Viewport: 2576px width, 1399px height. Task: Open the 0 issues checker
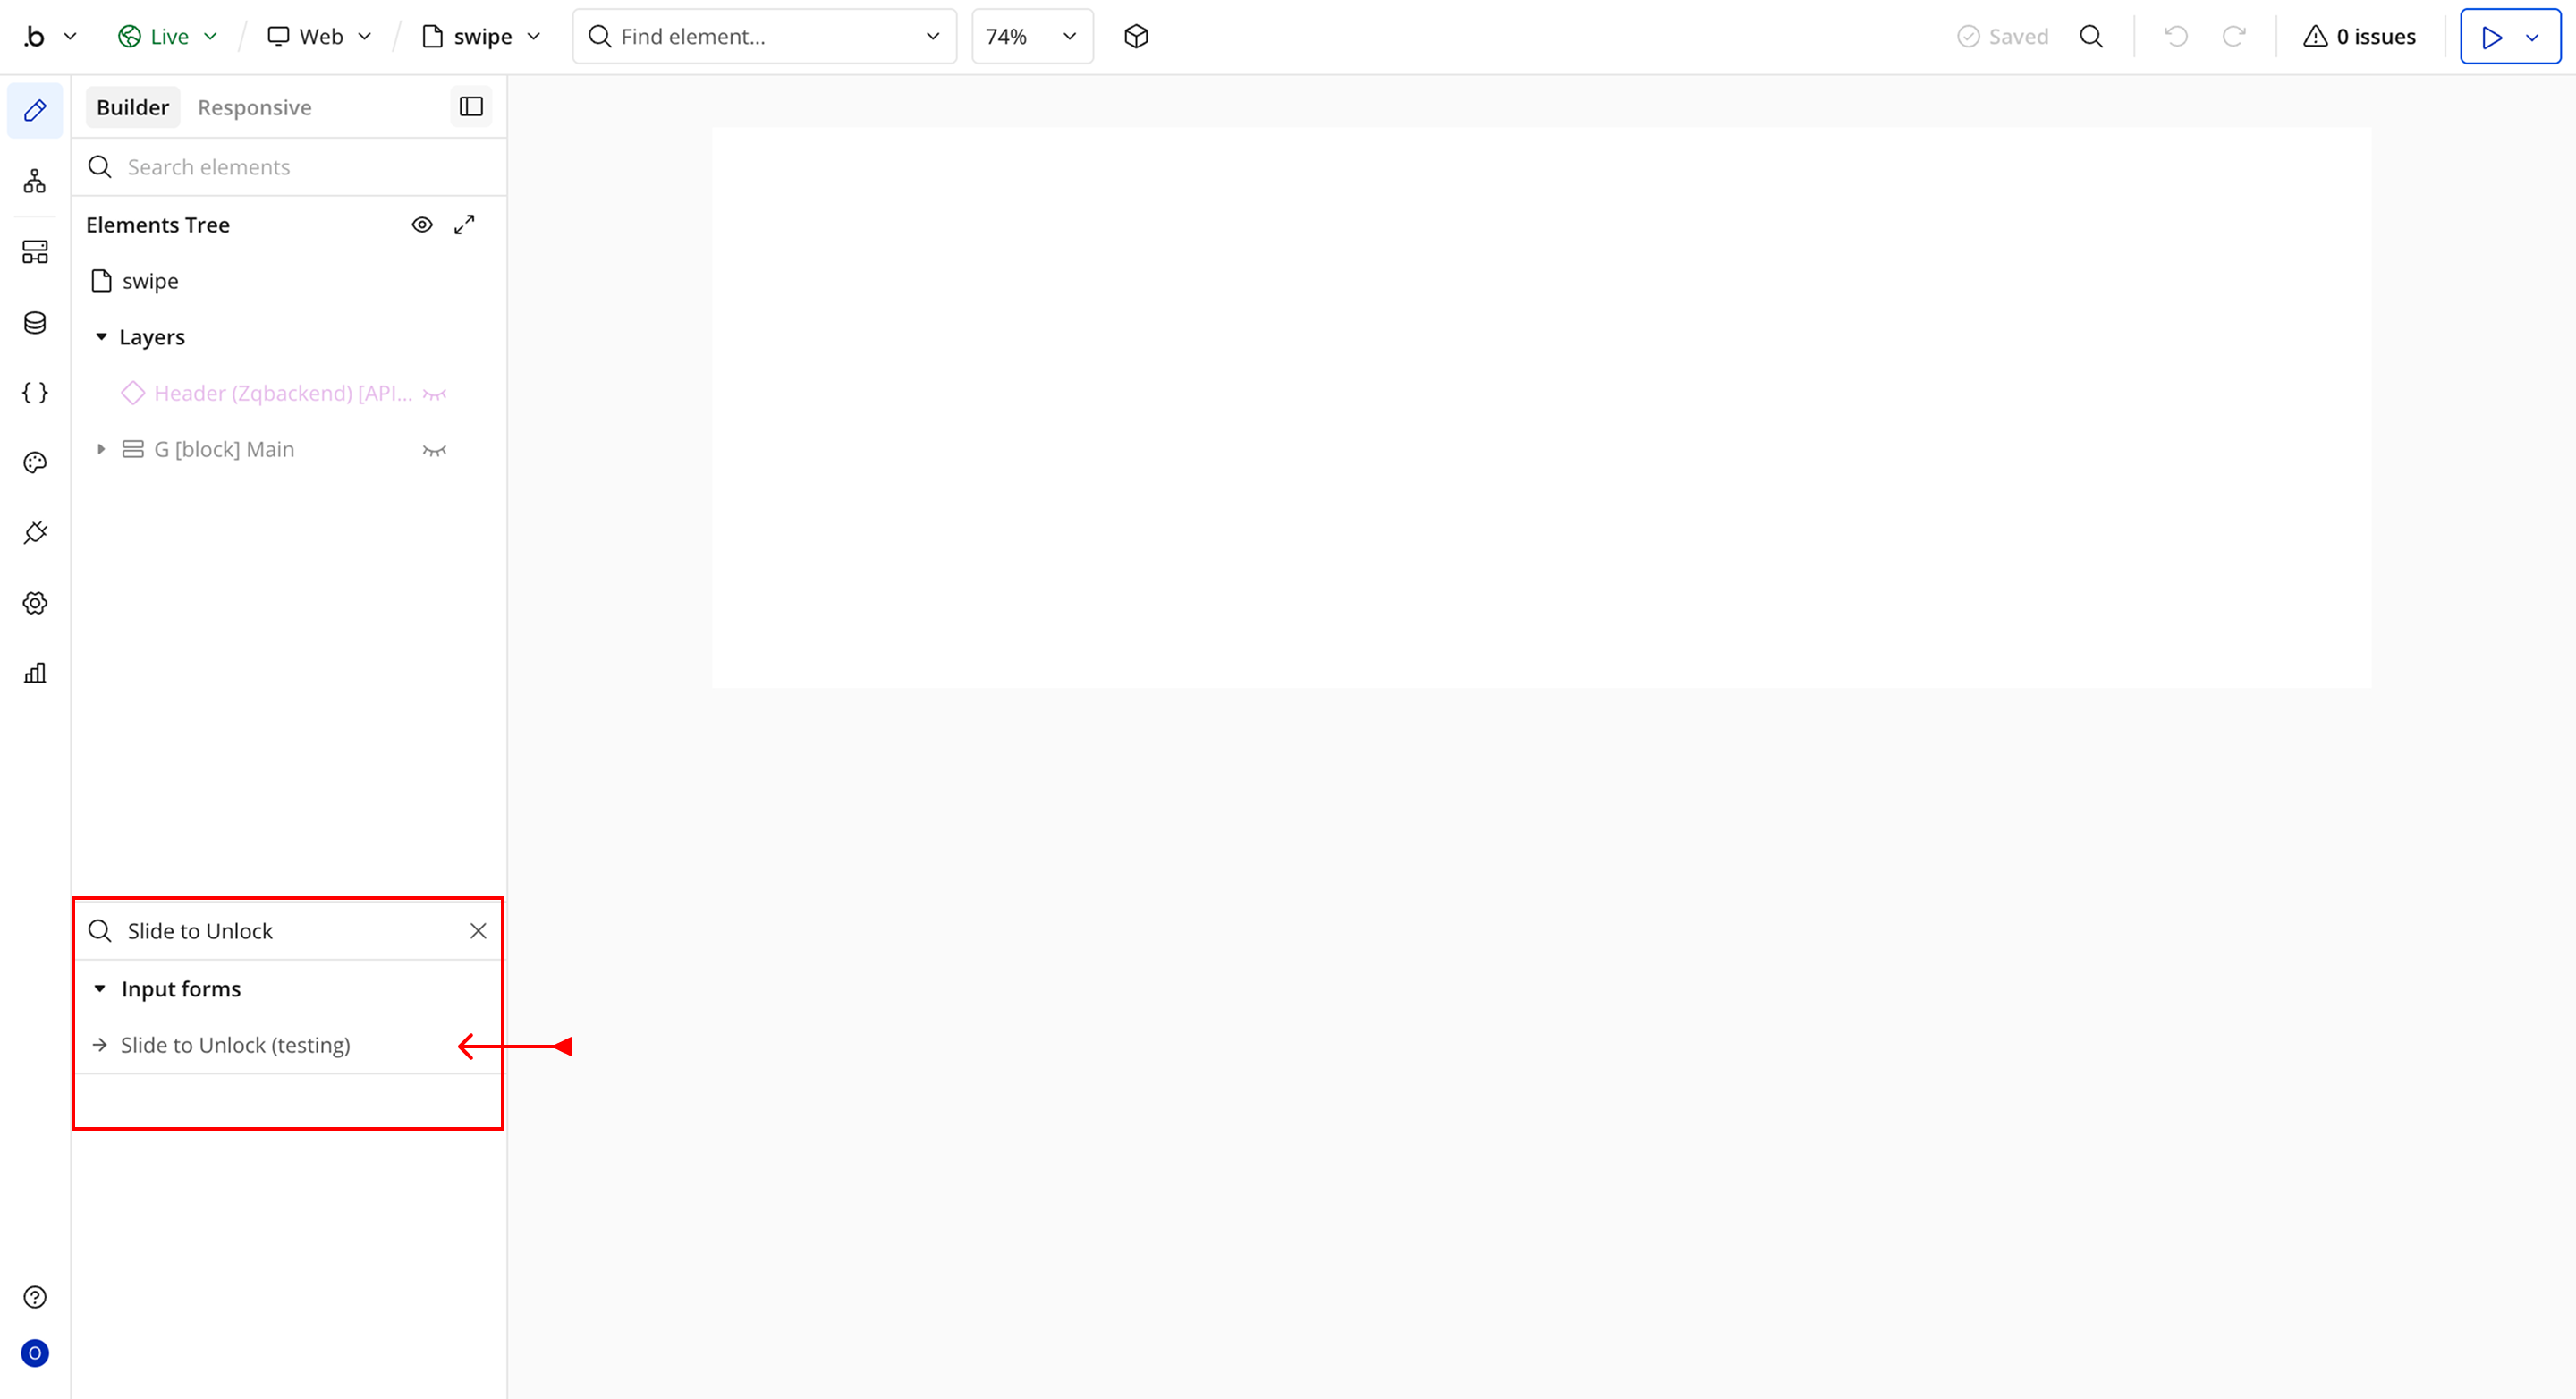[2360, 37]
